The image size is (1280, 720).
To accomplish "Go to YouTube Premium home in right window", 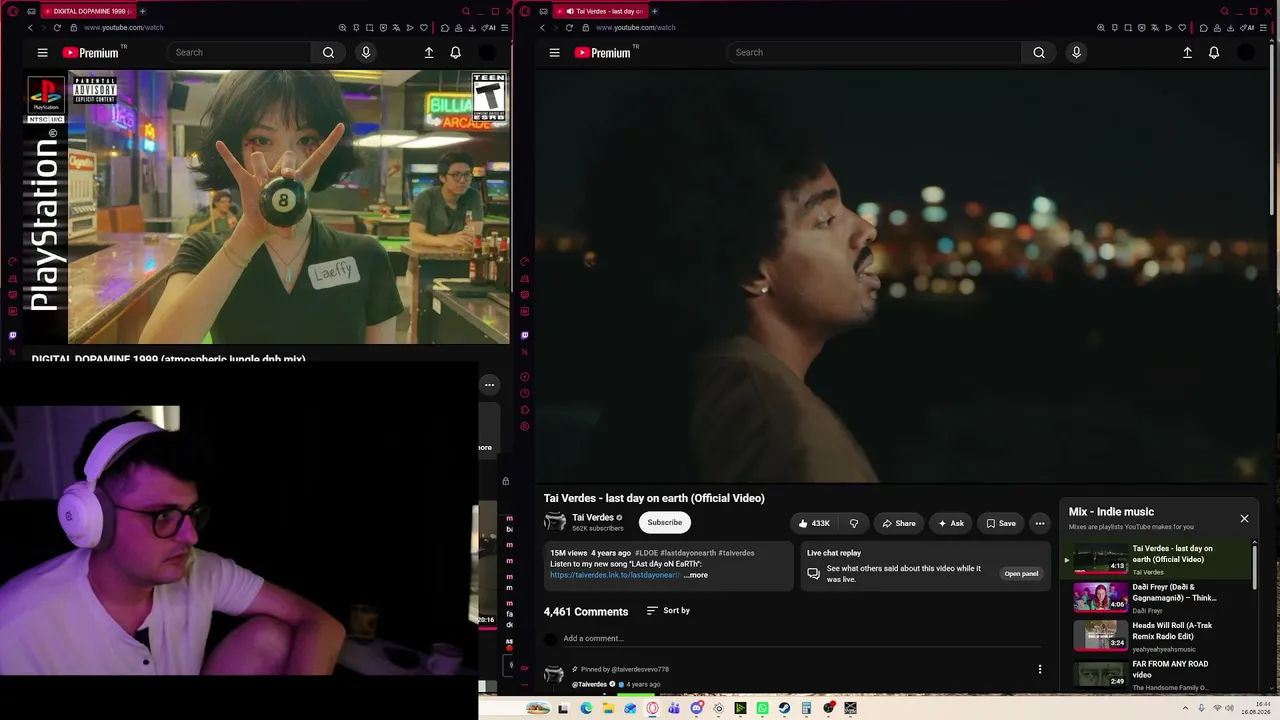I will (604, 53).
